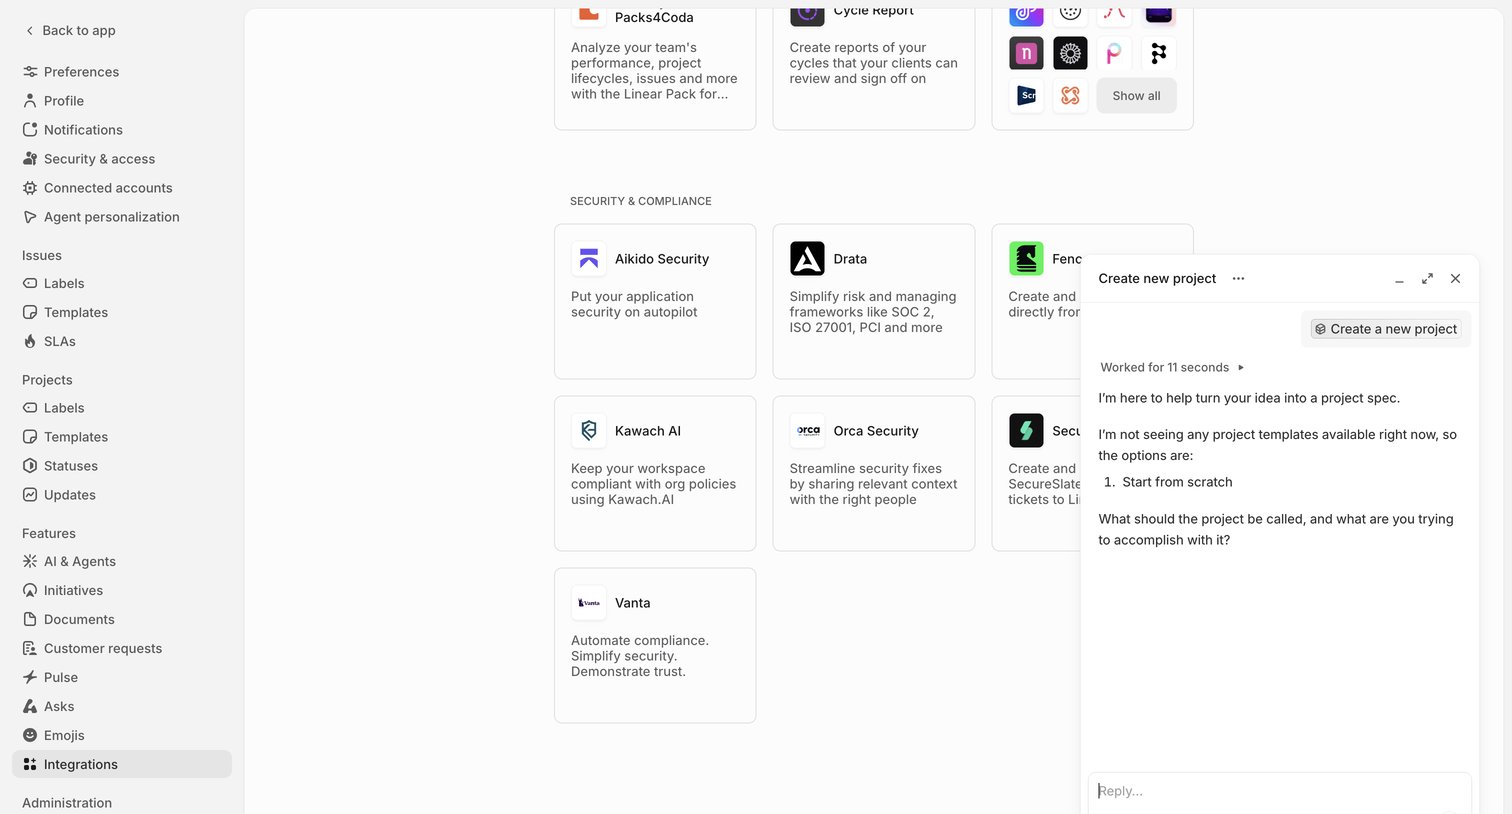Click the navy 'Scr' integration icon
Screen dimensions: 1512x814
tap(1026, 96)
